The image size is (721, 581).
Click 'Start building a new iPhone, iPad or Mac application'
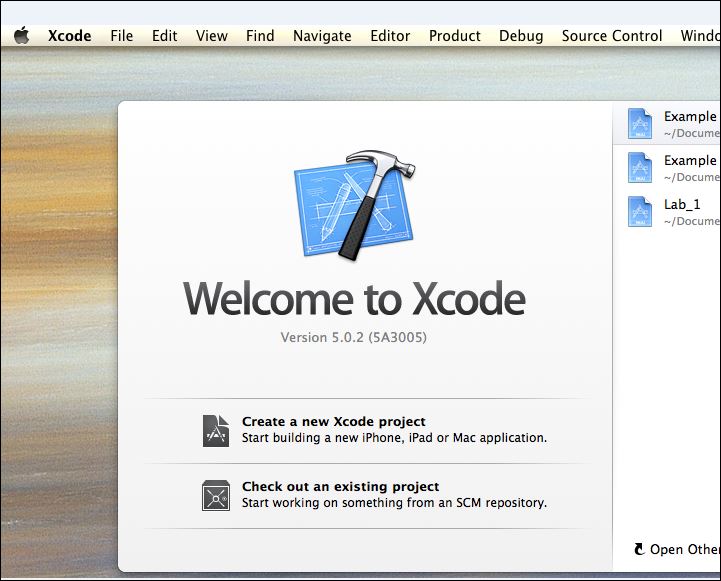point(394,438)
